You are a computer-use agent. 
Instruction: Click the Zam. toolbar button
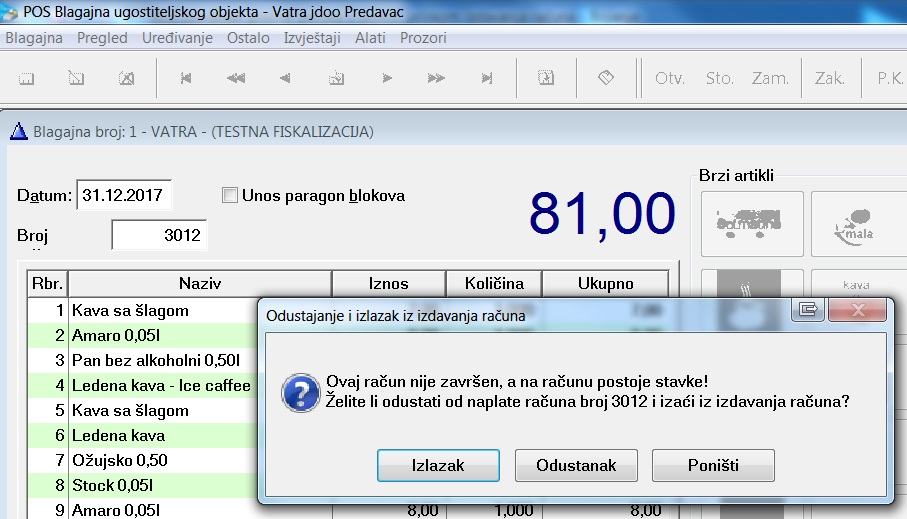coord(770,78)
